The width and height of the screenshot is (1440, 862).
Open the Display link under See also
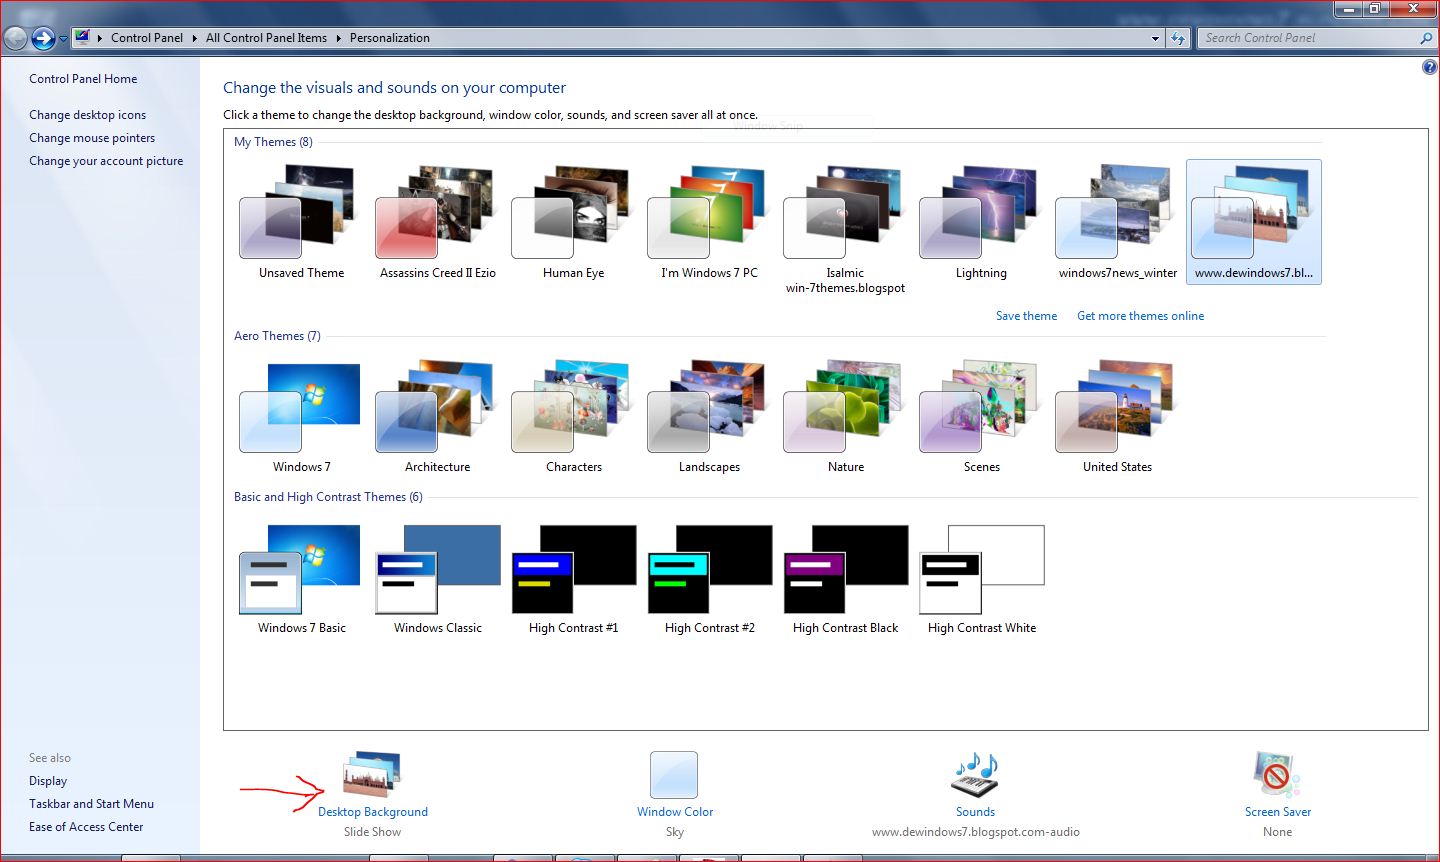(x=48, y=781)
